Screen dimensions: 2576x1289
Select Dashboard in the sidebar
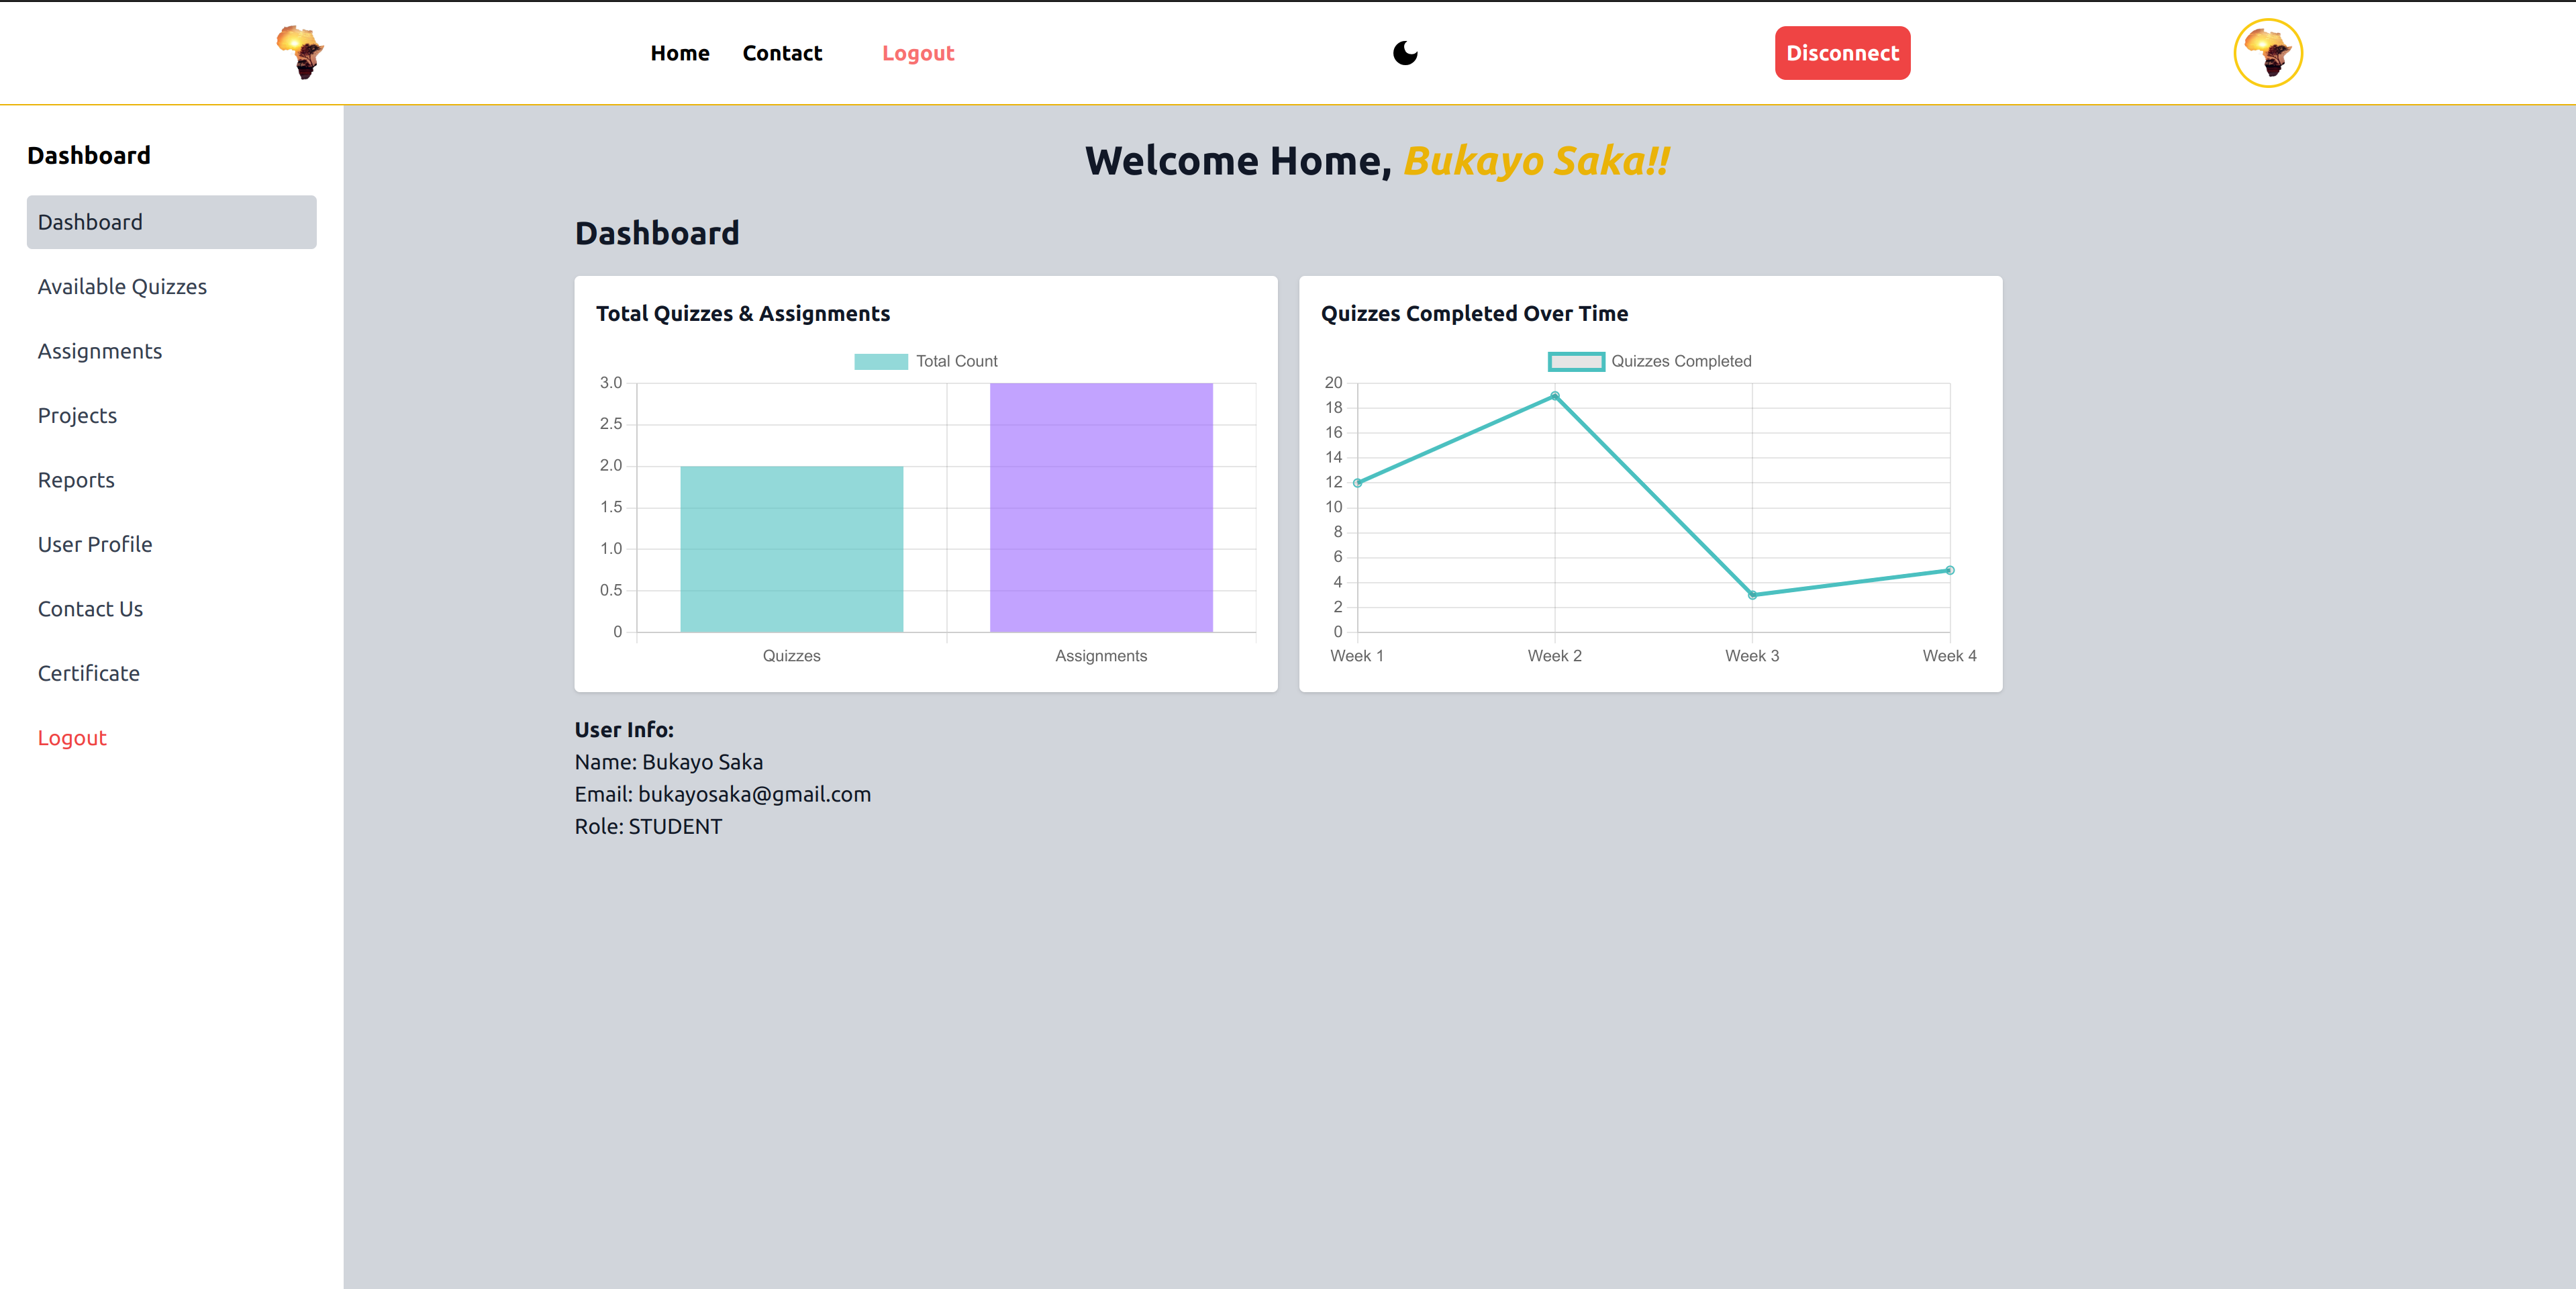point(171,222)
